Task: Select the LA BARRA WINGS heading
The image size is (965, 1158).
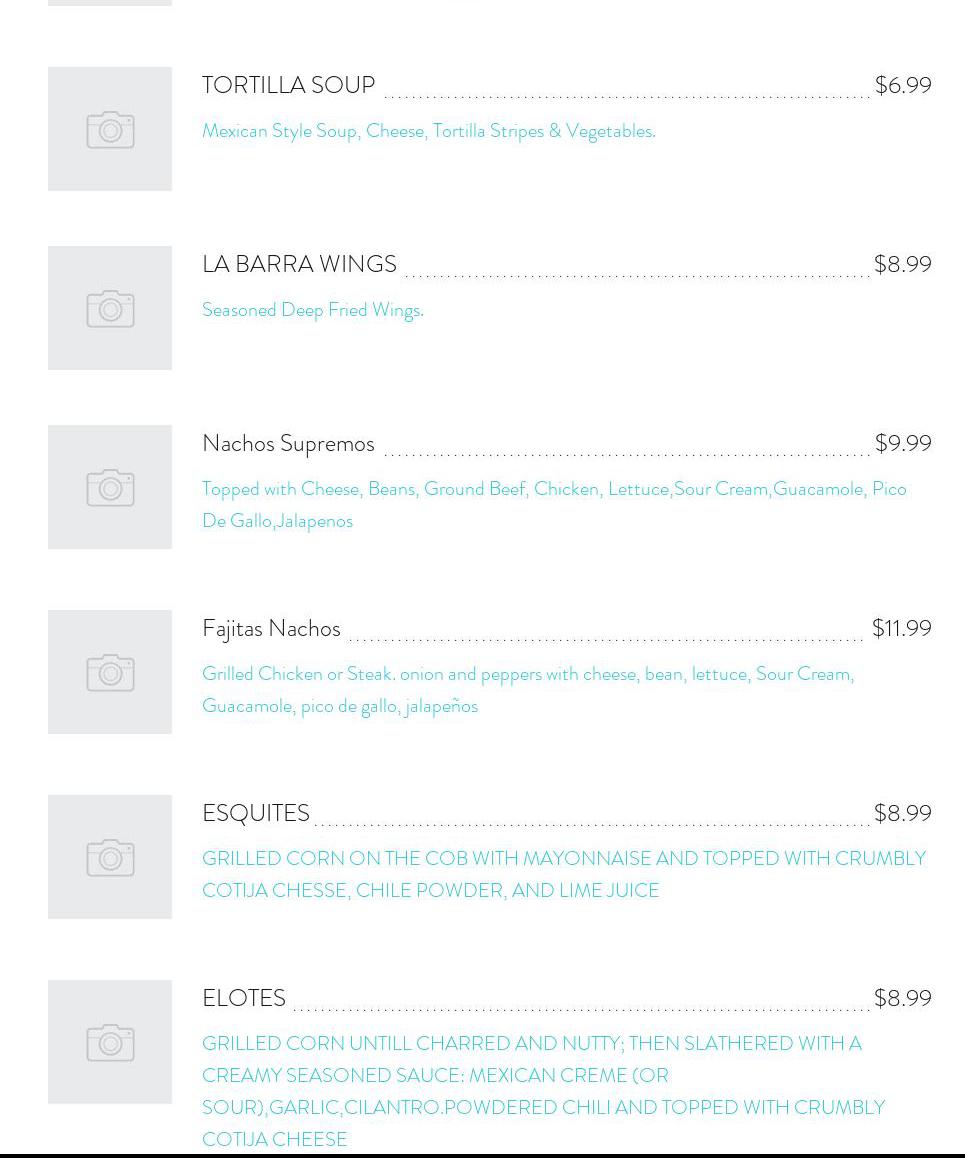Action: pos(299,265)
